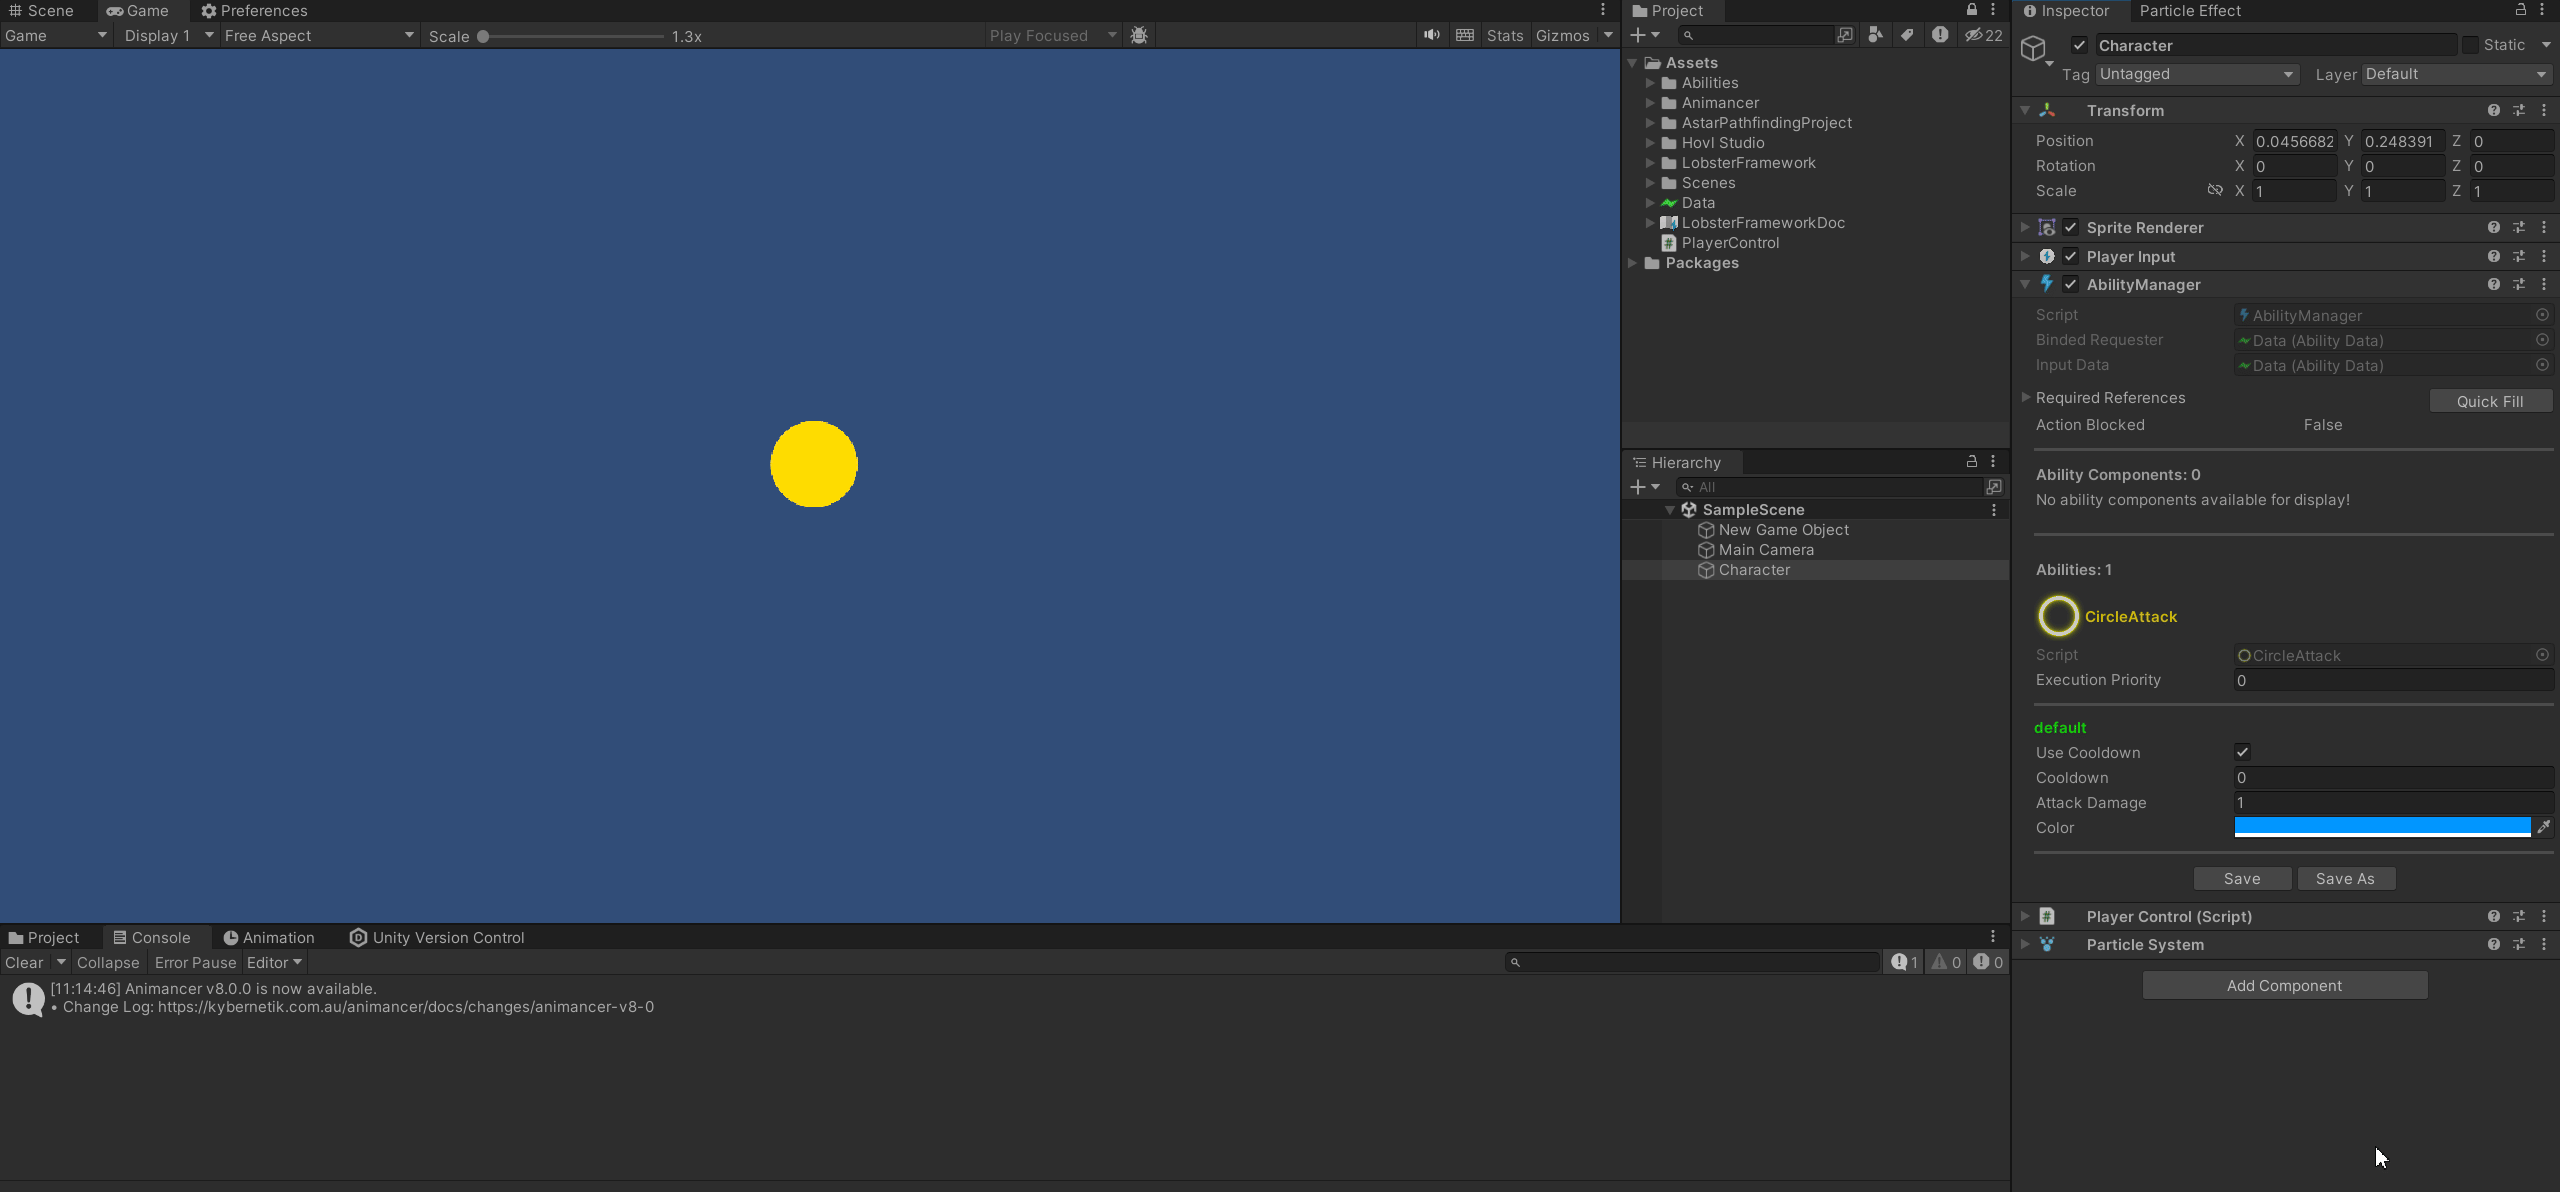
Task: Open Particle System component help icon
Action: tap(2494, 944)
